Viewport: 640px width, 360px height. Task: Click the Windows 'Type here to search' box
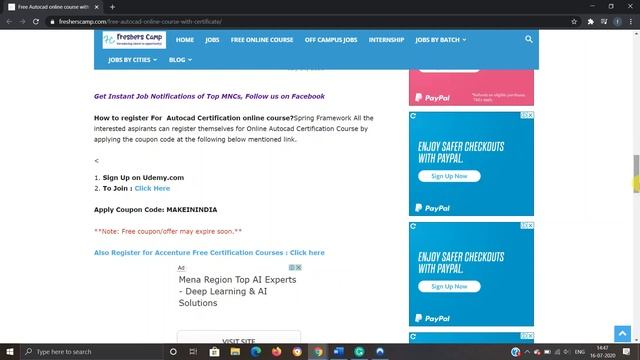(x=92, y=351)
